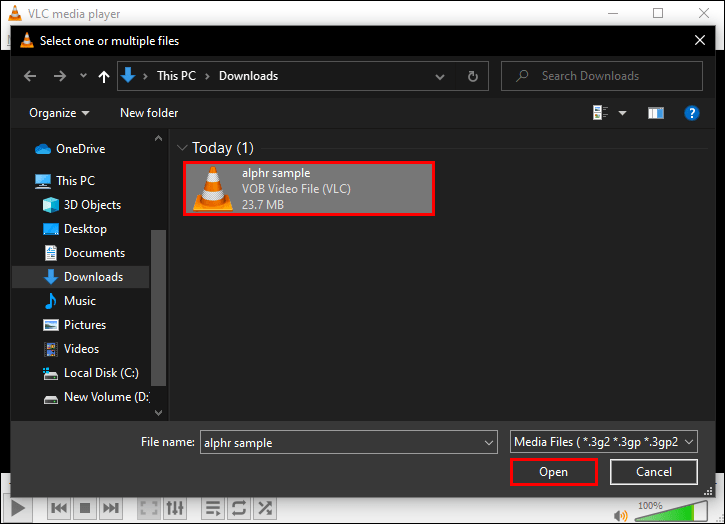
Task: Click the blue Downloads icon in address bar
Action: click(x=128, y=75)
